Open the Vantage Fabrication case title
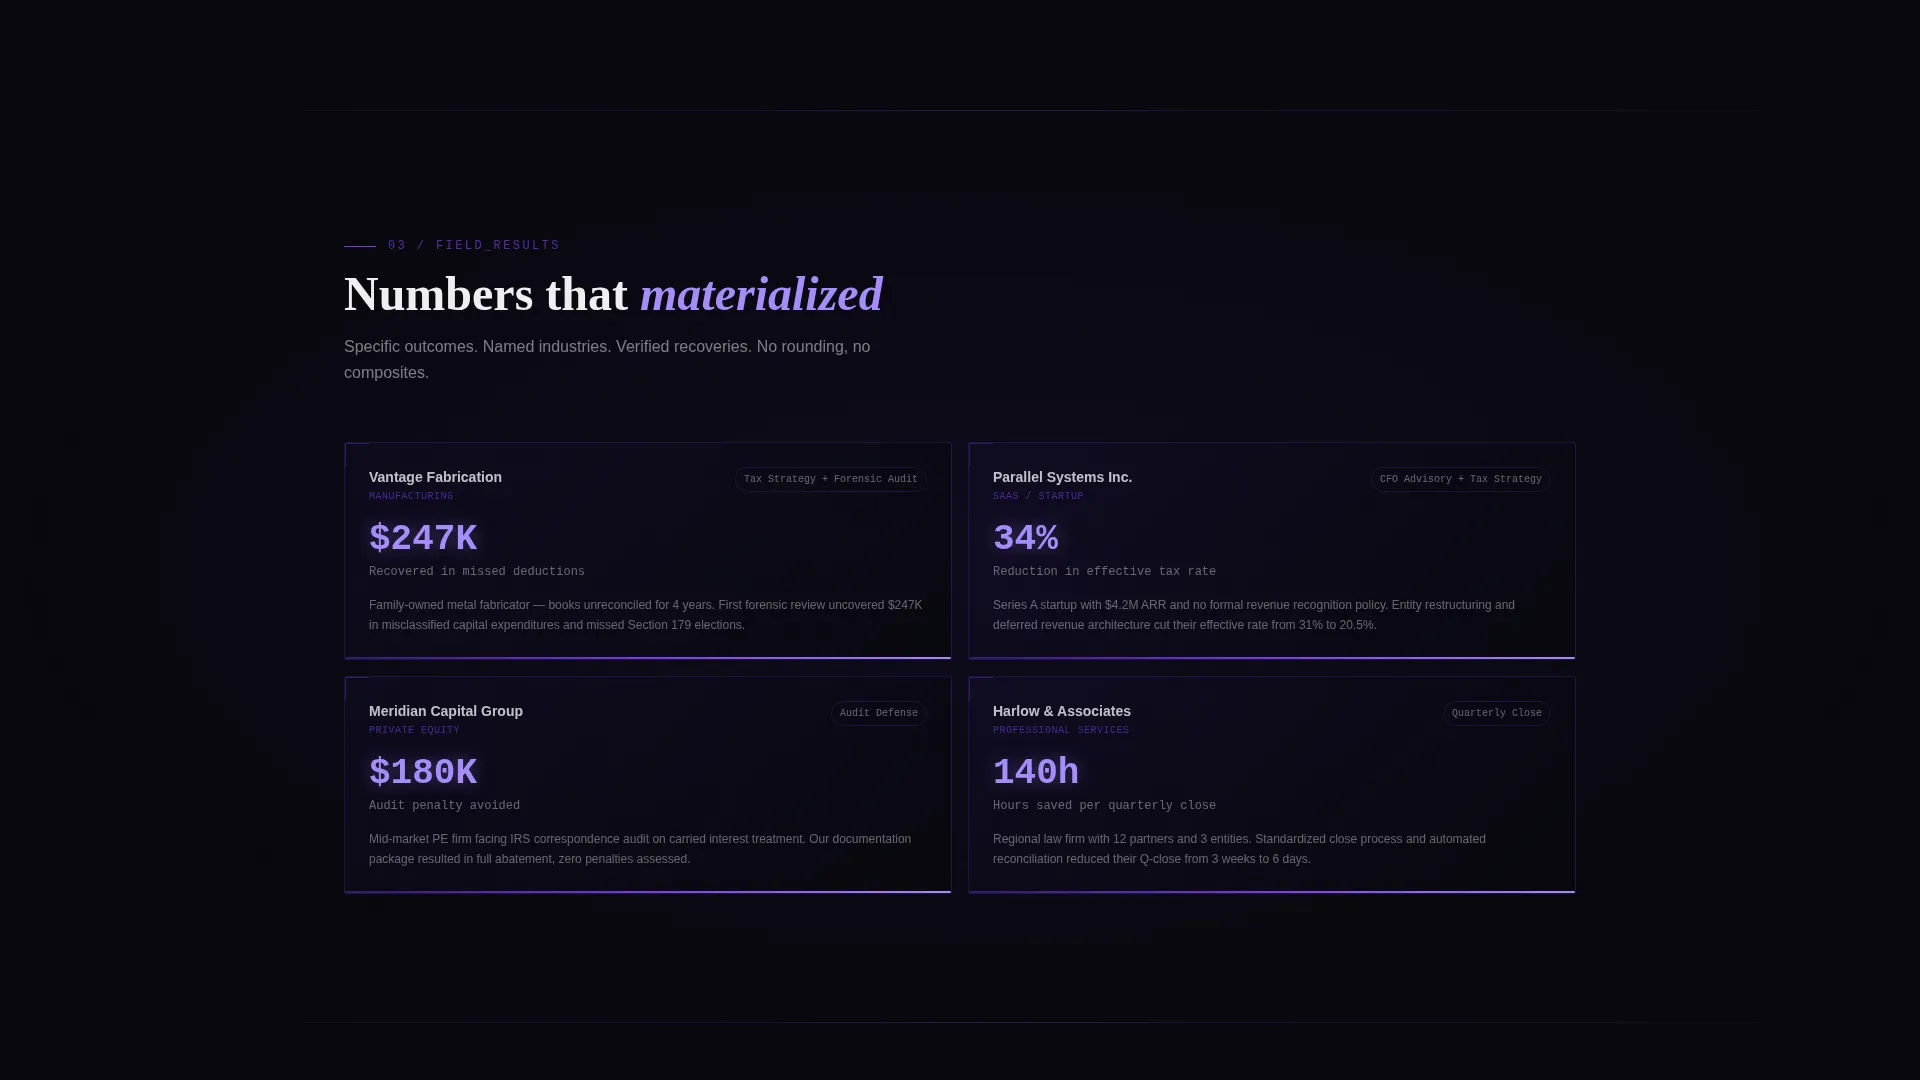The image size is (1920, 1080). [435, 478]
